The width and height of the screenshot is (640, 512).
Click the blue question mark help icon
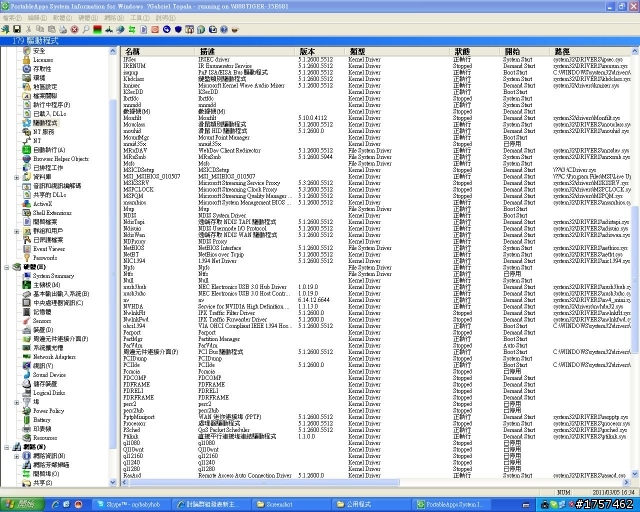224,29
